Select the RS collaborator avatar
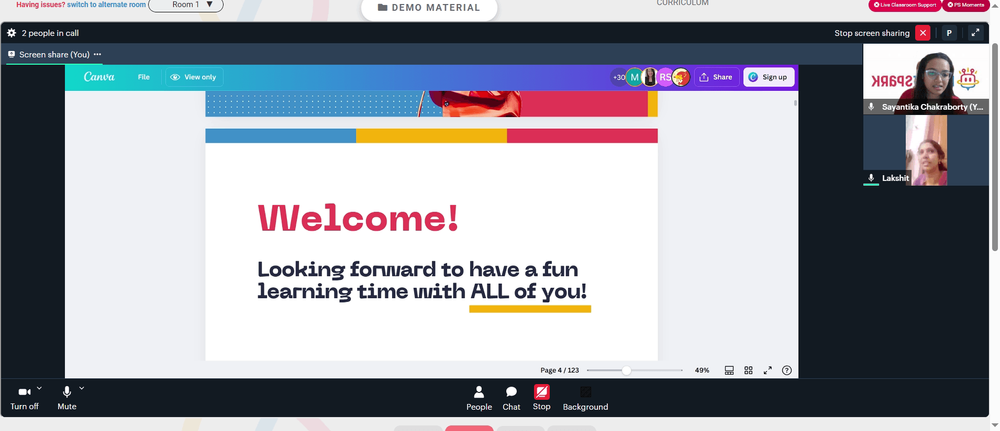 coord(665,77)
